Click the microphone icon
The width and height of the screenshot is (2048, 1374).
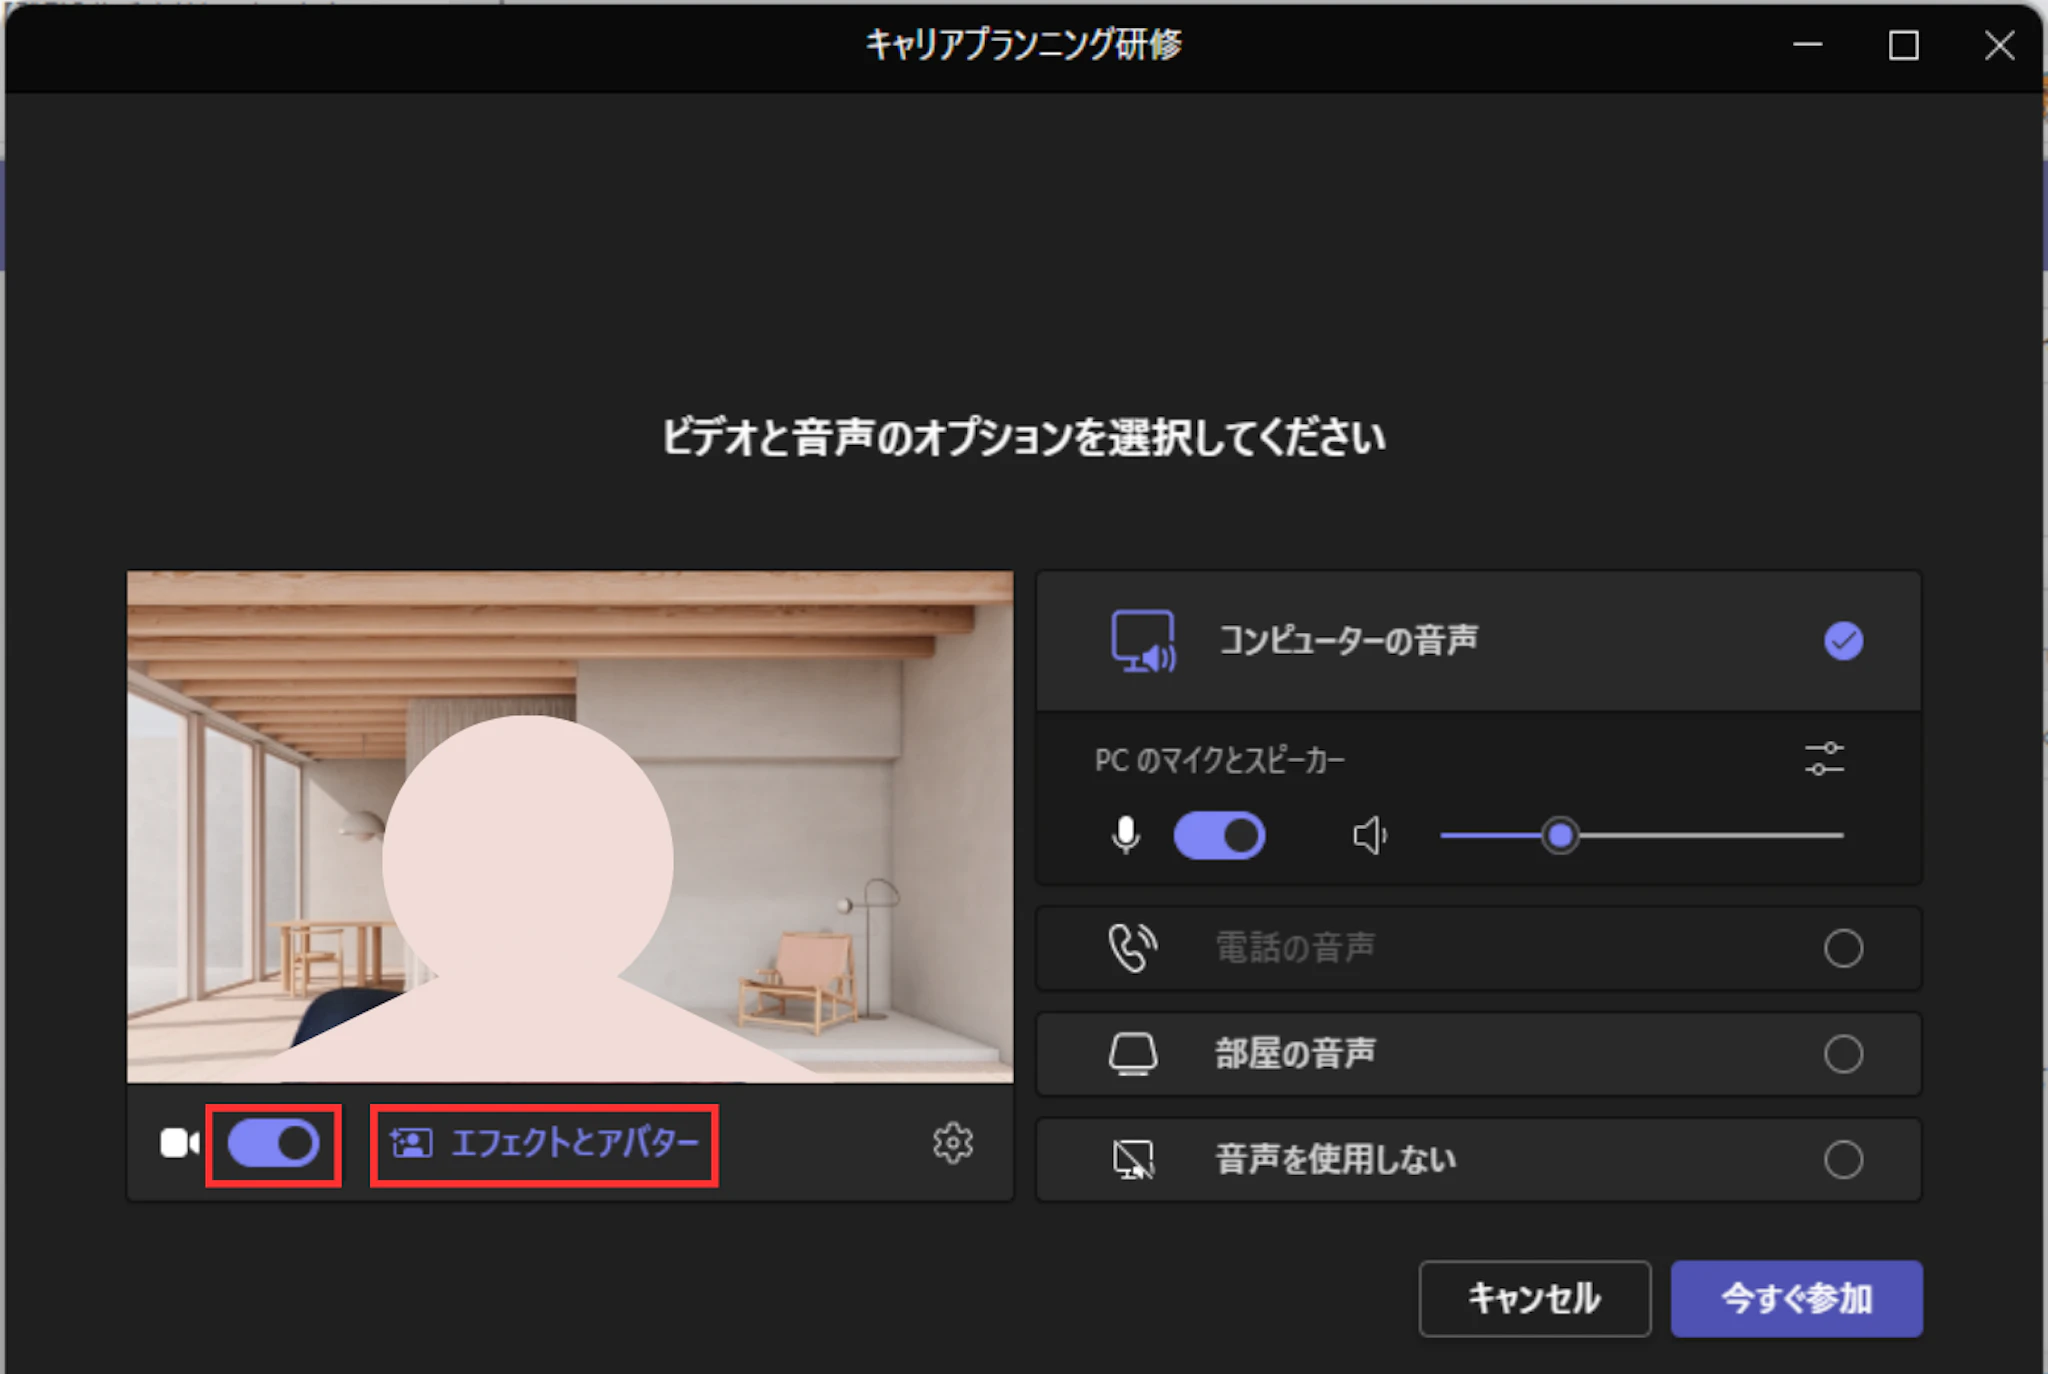1126,835
